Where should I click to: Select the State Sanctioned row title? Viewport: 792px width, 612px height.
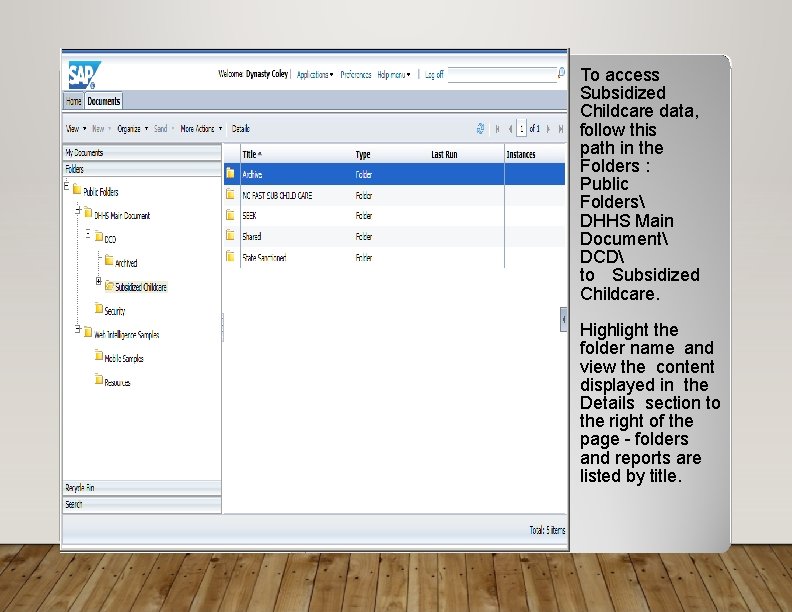coord(264,258)
